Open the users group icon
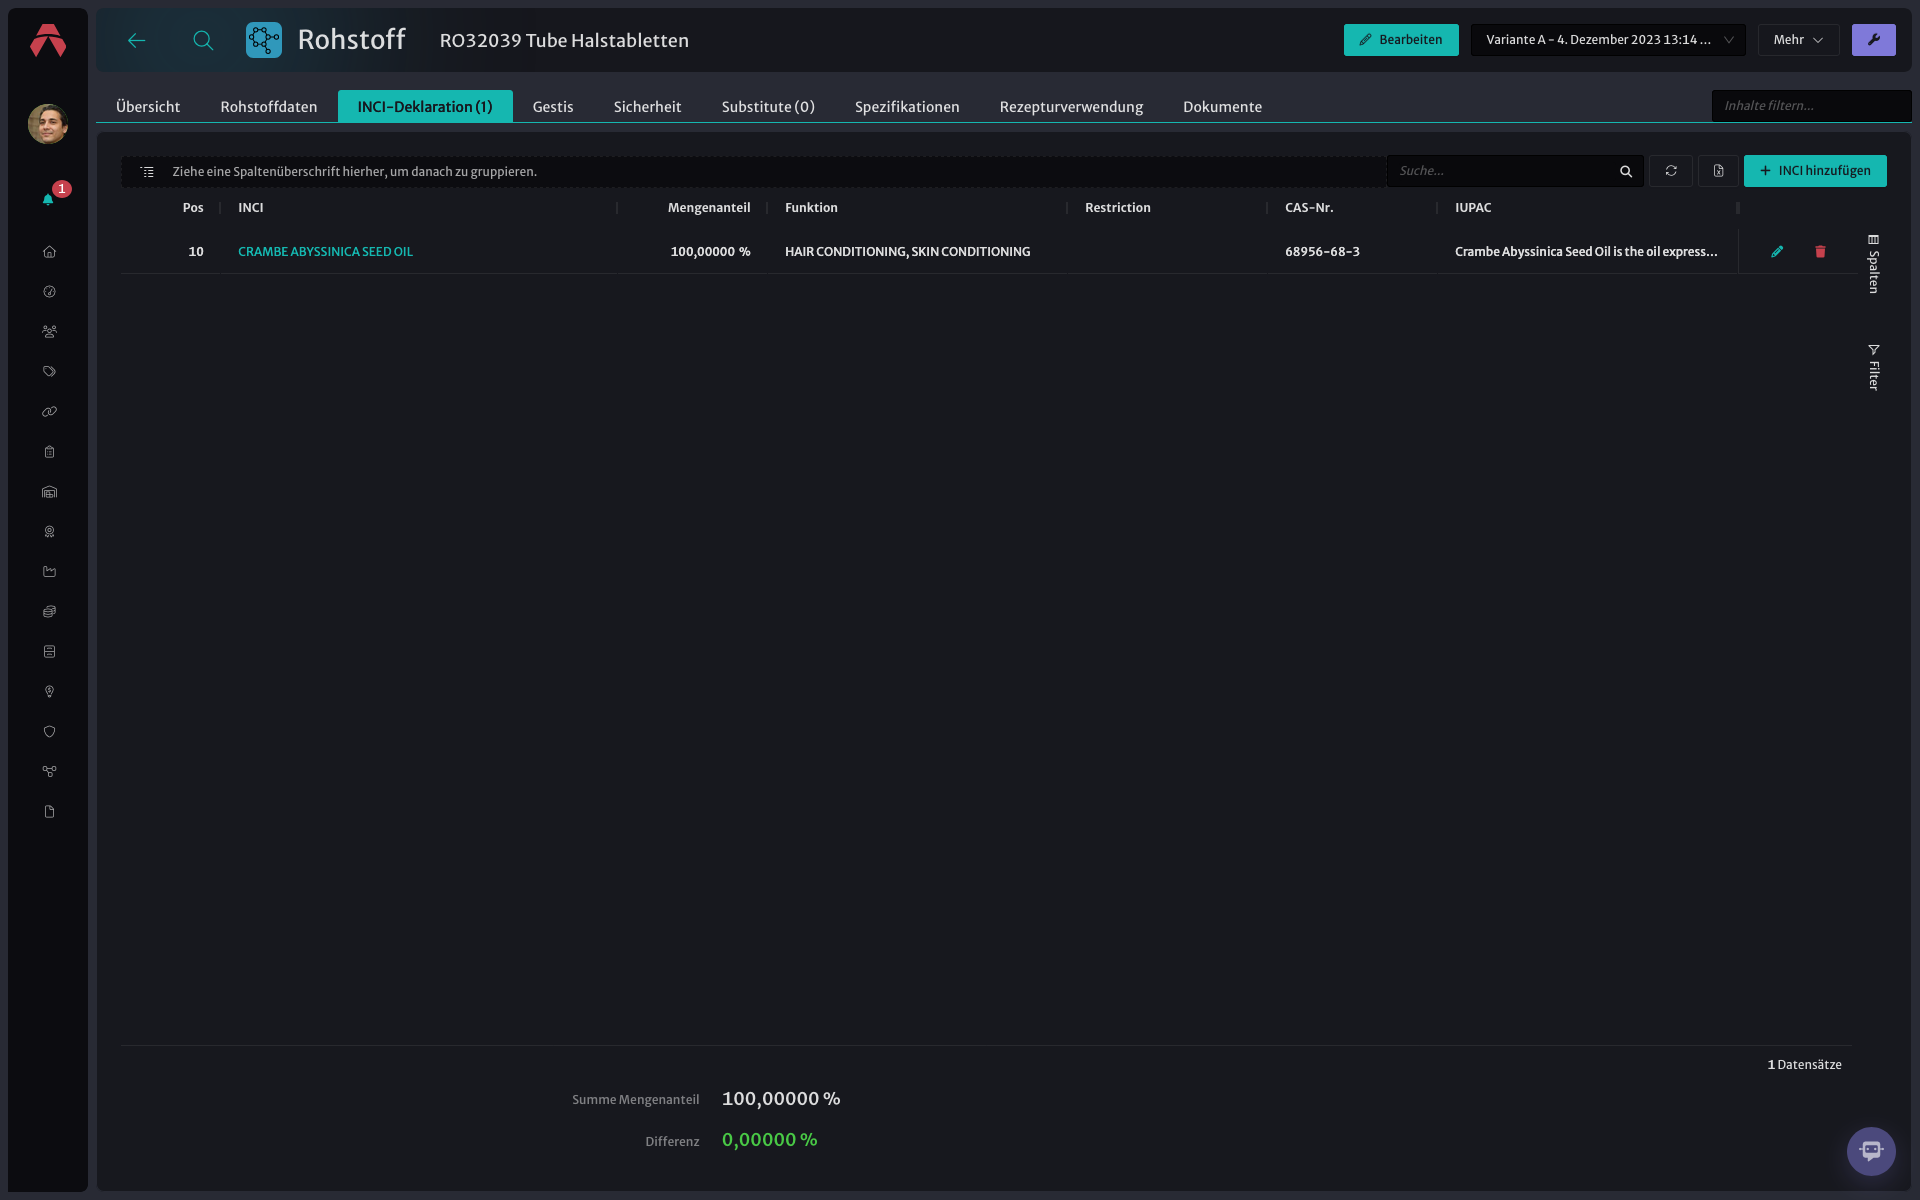Image resolution: width=1920 pixels, height=1200 pixels. click(49, 332)
